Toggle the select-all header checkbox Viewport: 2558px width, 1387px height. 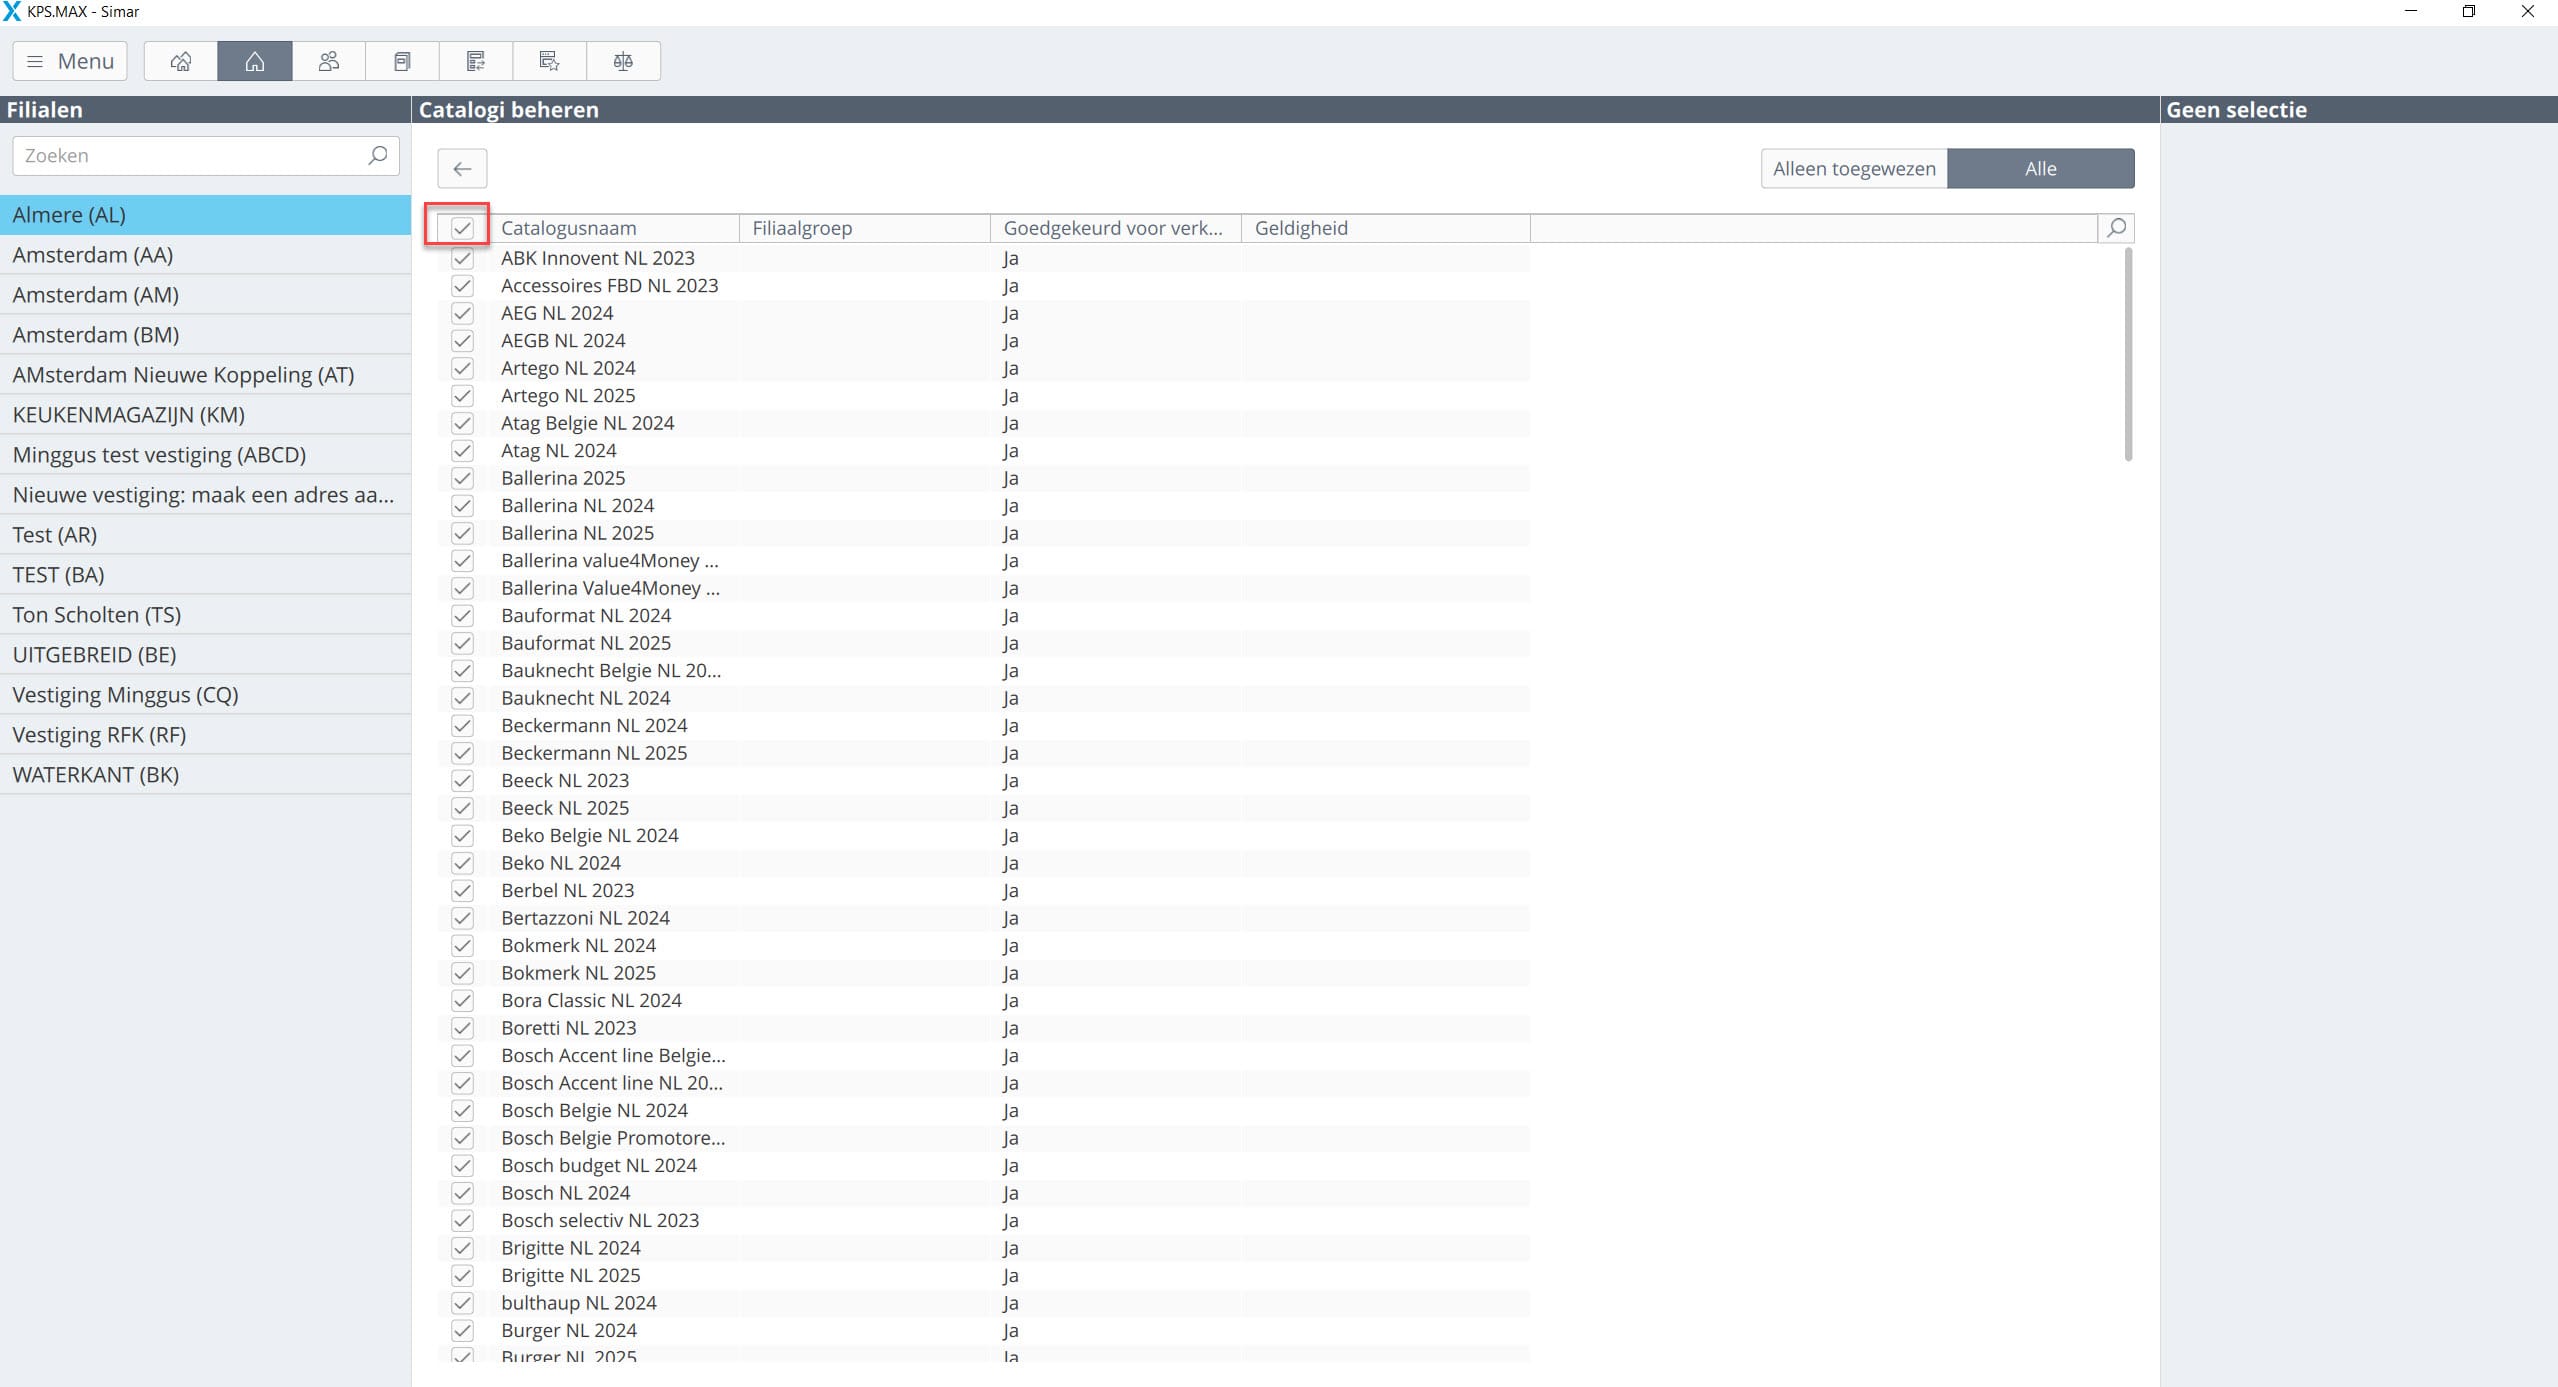point(462,228)
